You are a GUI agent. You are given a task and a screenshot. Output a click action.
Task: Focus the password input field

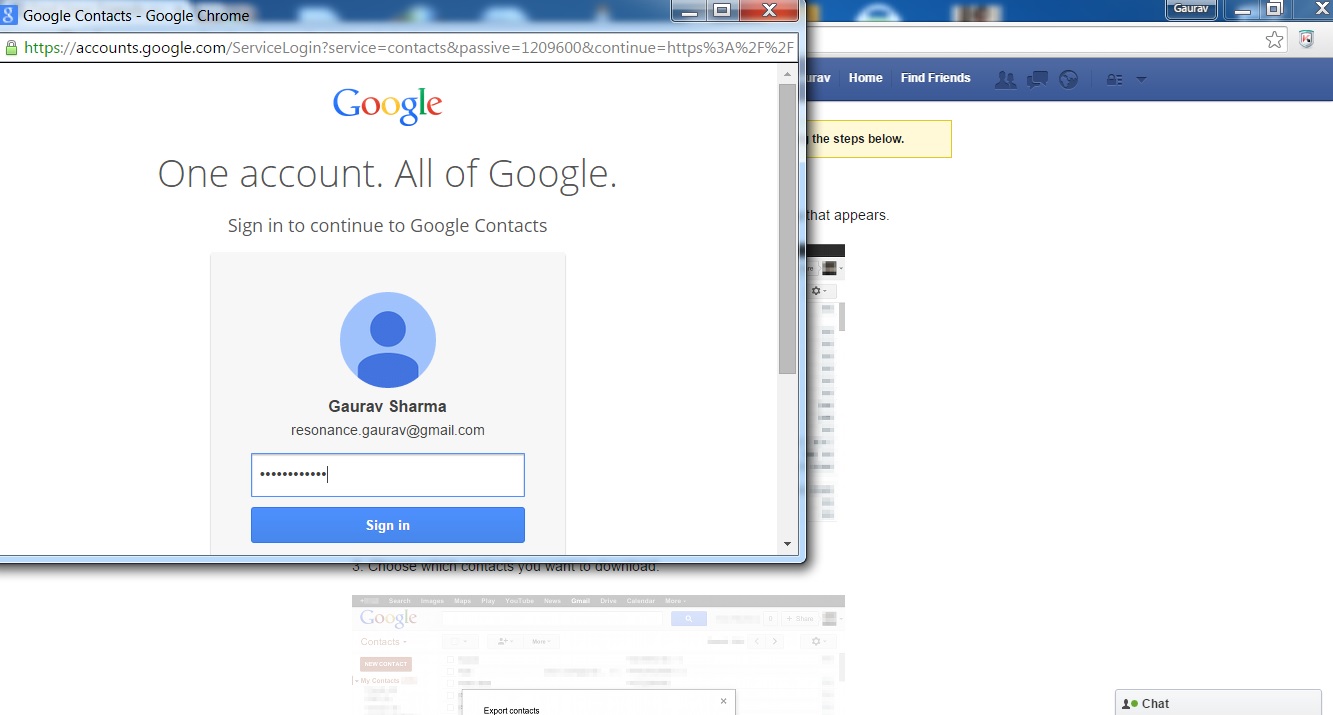(387, 475)
